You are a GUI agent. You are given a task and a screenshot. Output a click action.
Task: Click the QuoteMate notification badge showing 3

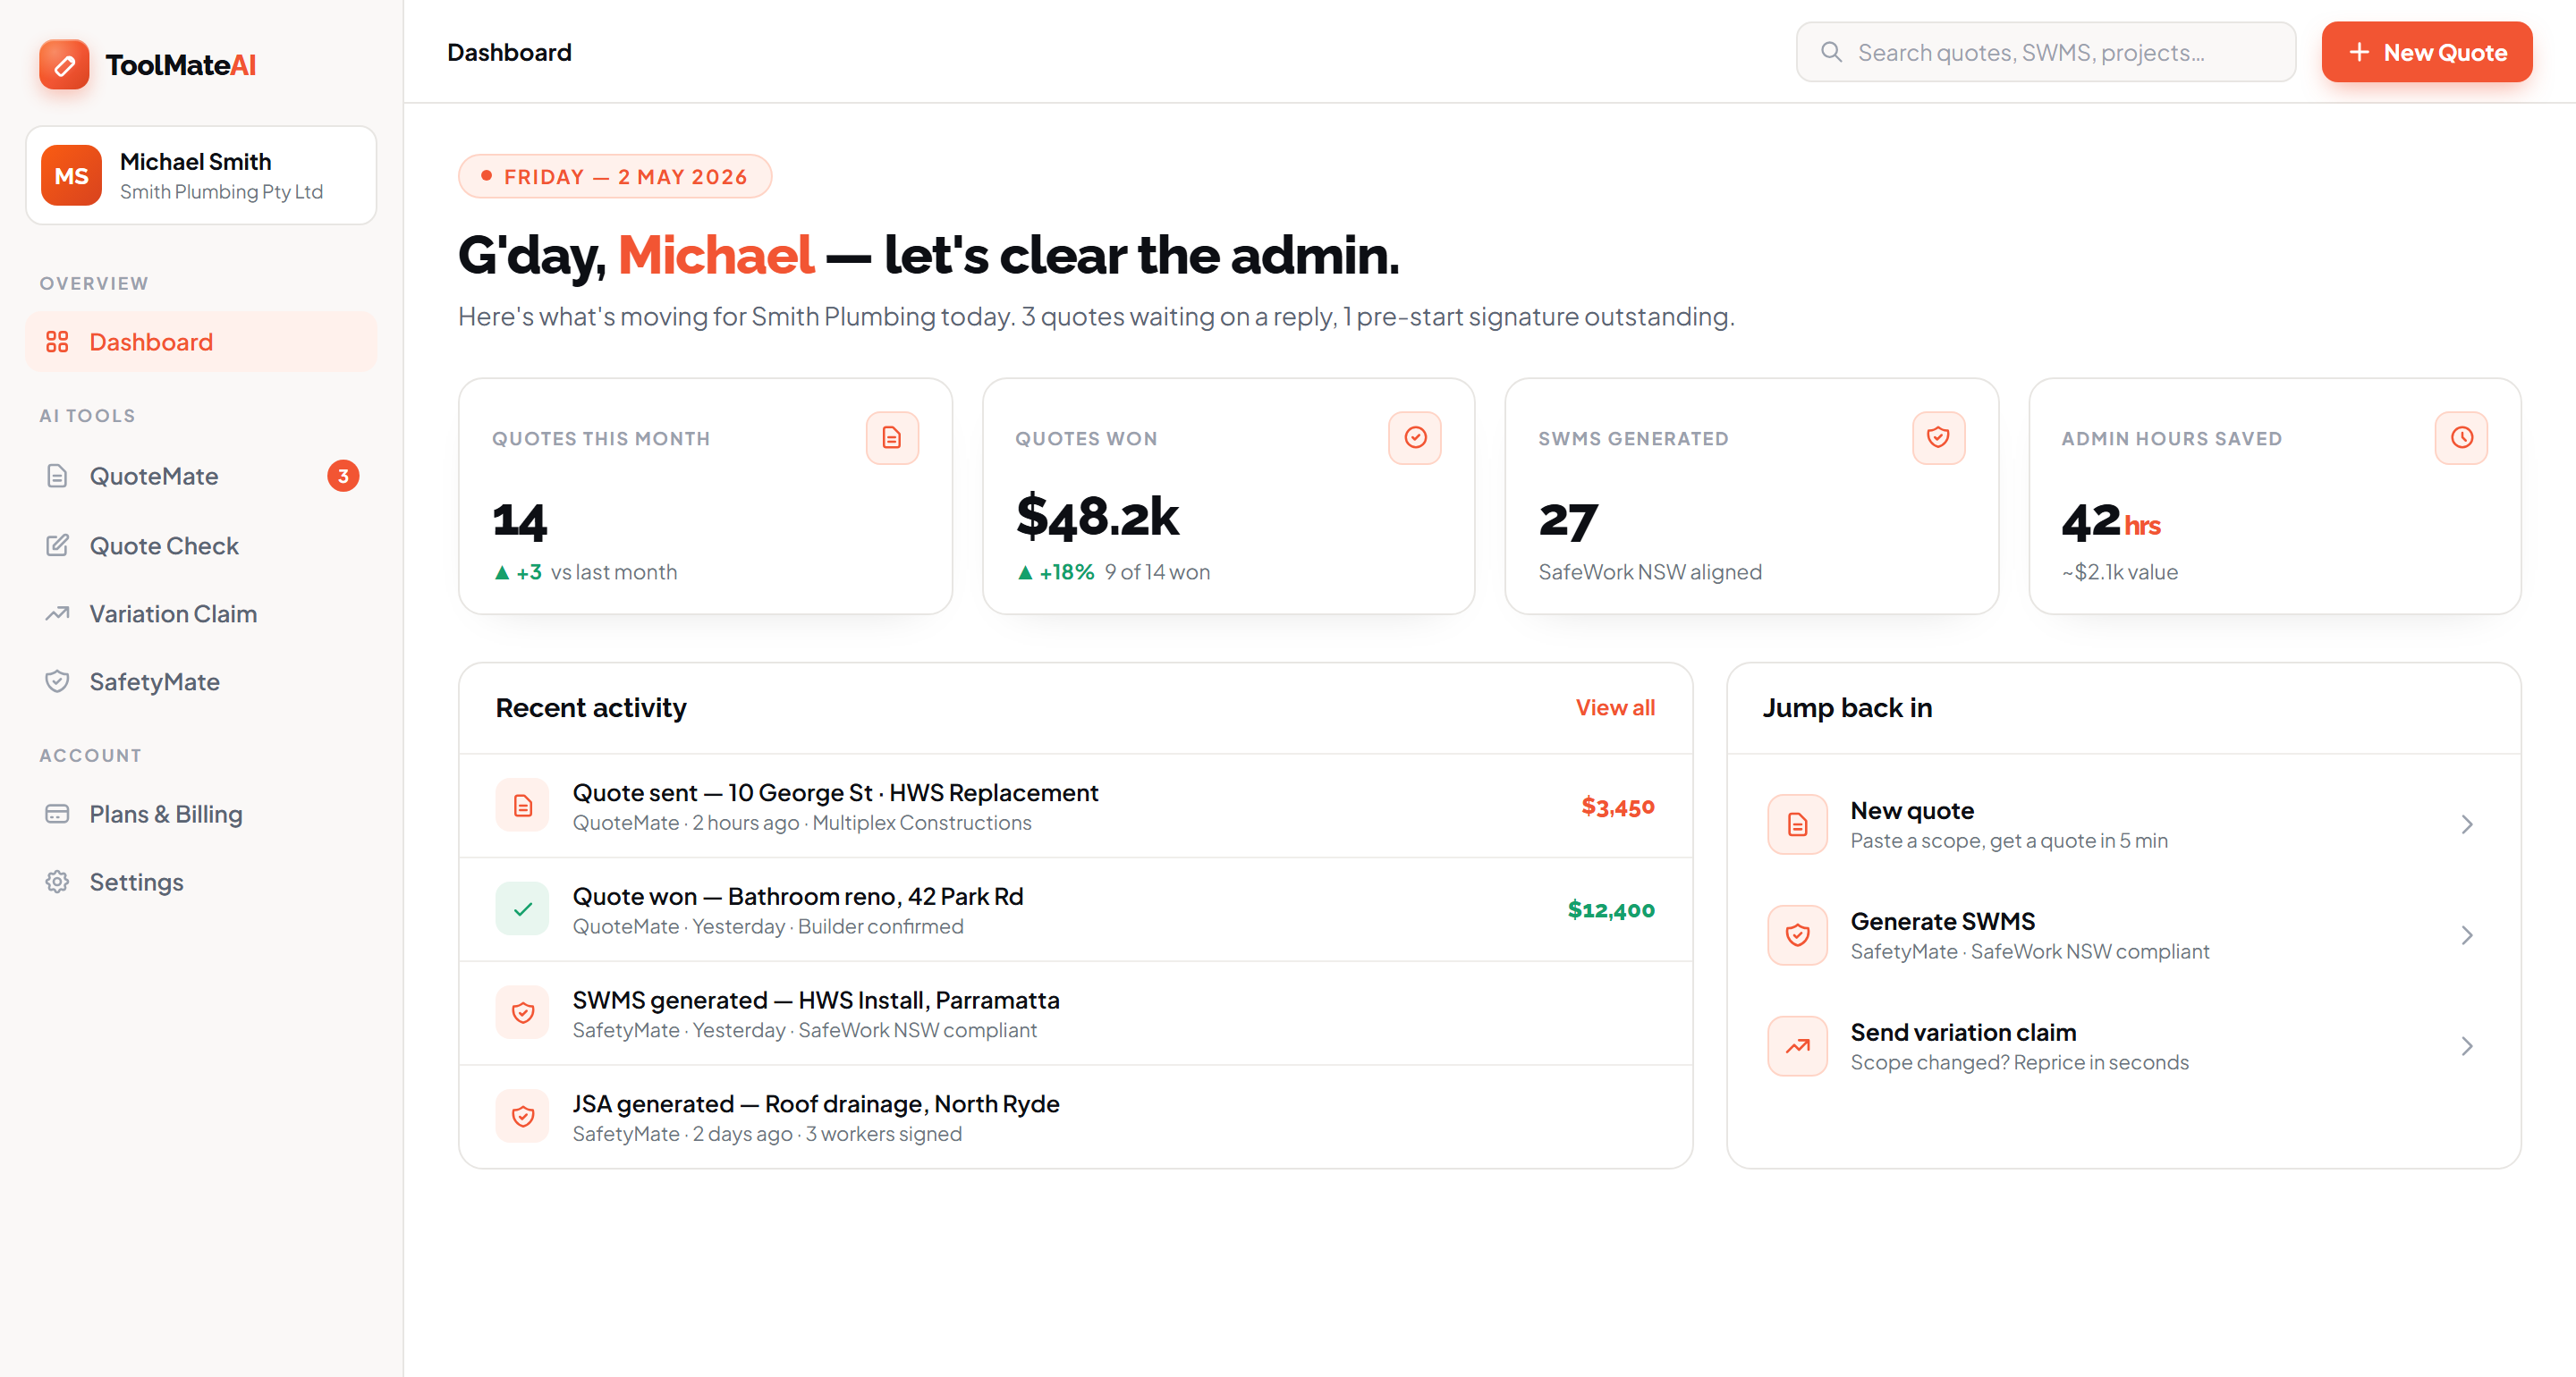point(343,476)
